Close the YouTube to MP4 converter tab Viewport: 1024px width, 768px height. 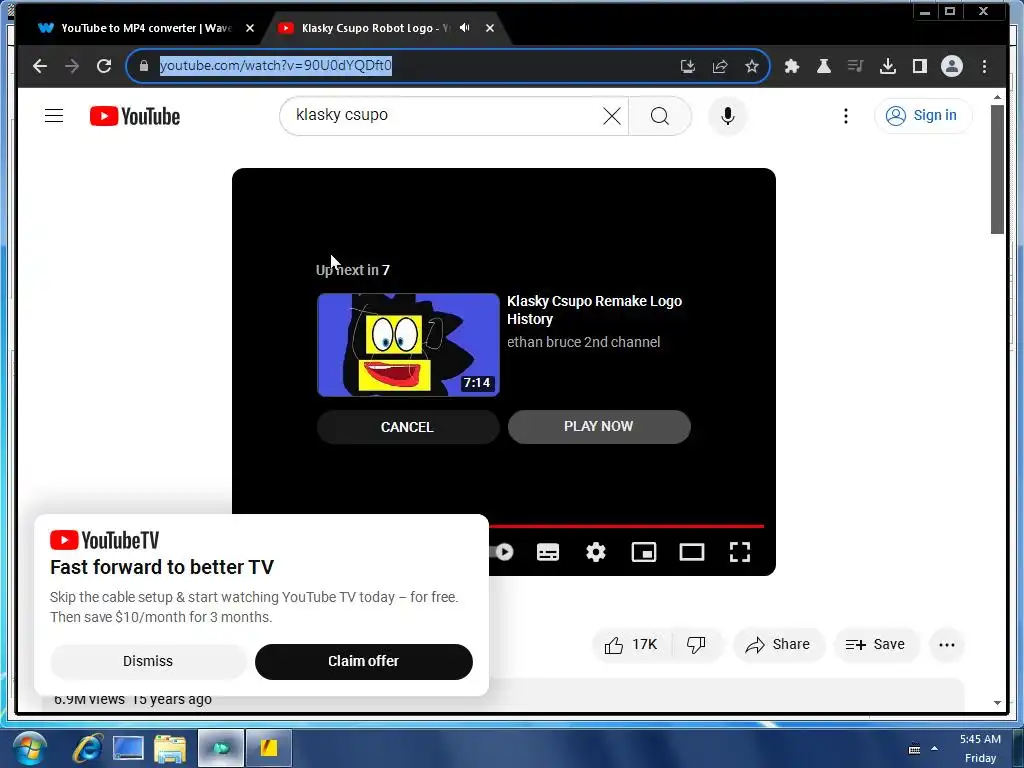[250, 28]
